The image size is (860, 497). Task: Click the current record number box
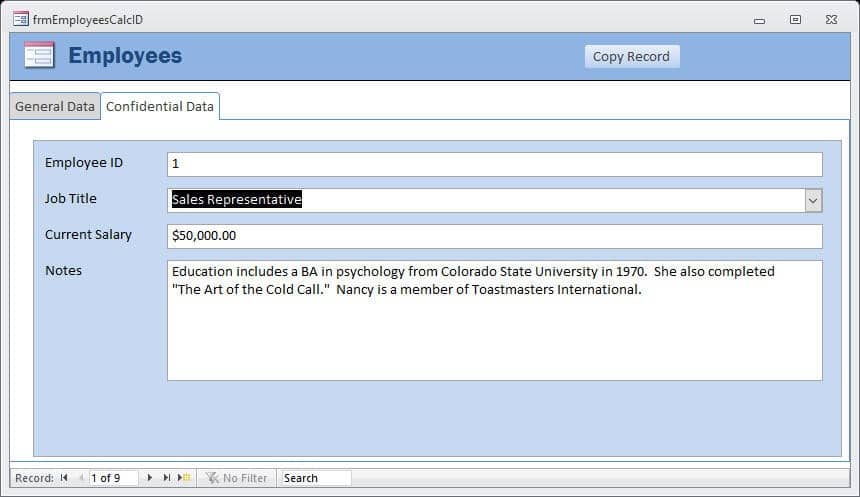point(113,478)
